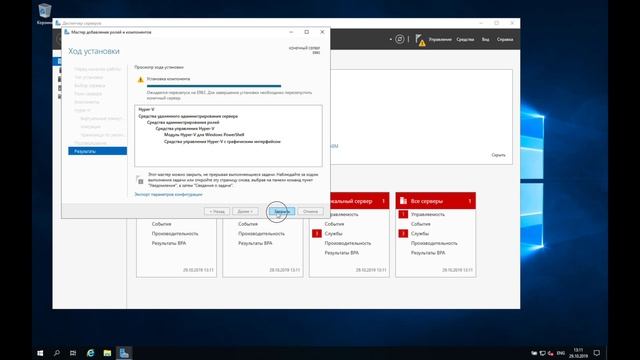The width and height of the screenshot is (640, 360).
Task: Select Средства администрирования ролей row
Action: (x=183, y=122)
